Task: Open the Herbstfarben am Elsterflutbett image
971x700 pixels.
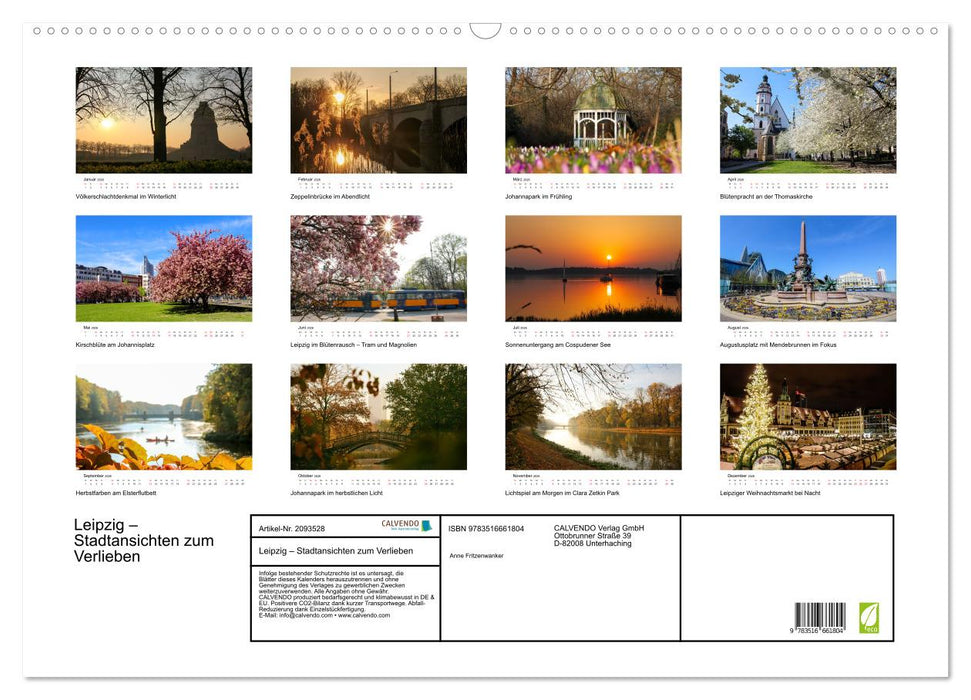Action: (x=164, y=416)
